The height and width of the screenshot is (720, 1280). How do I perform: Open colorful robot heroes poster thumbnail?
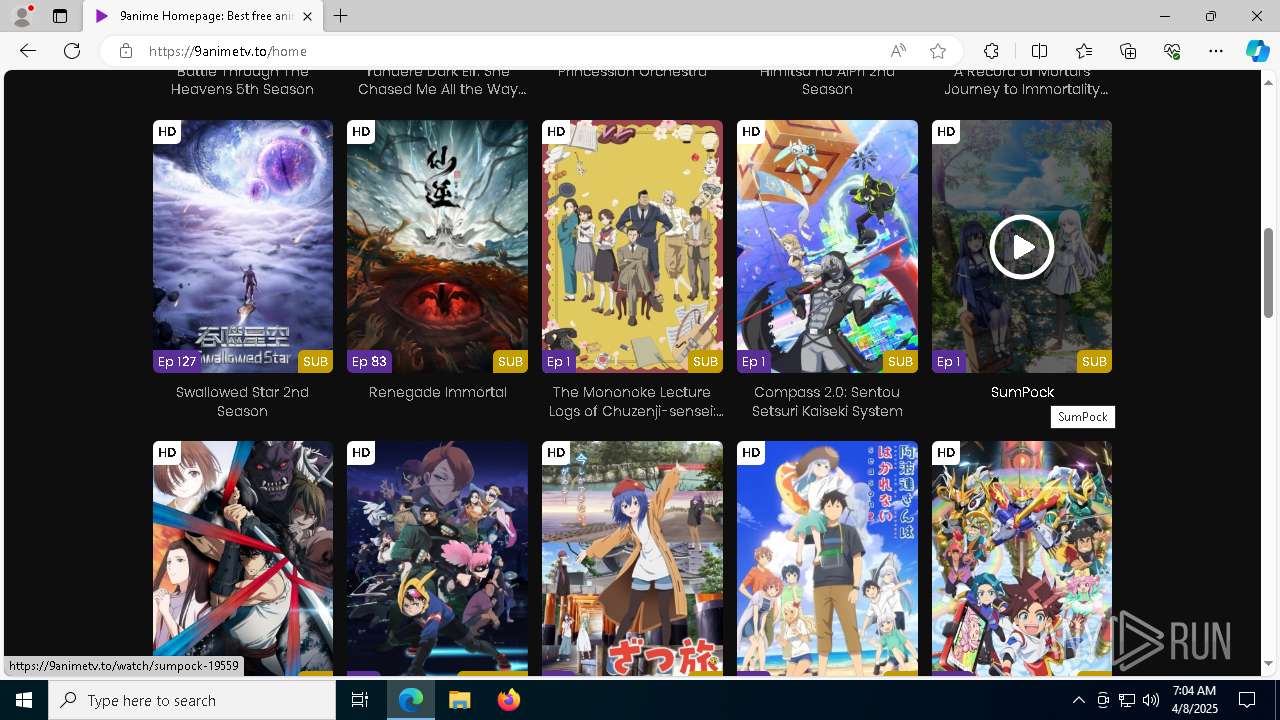pos(1022,558)
